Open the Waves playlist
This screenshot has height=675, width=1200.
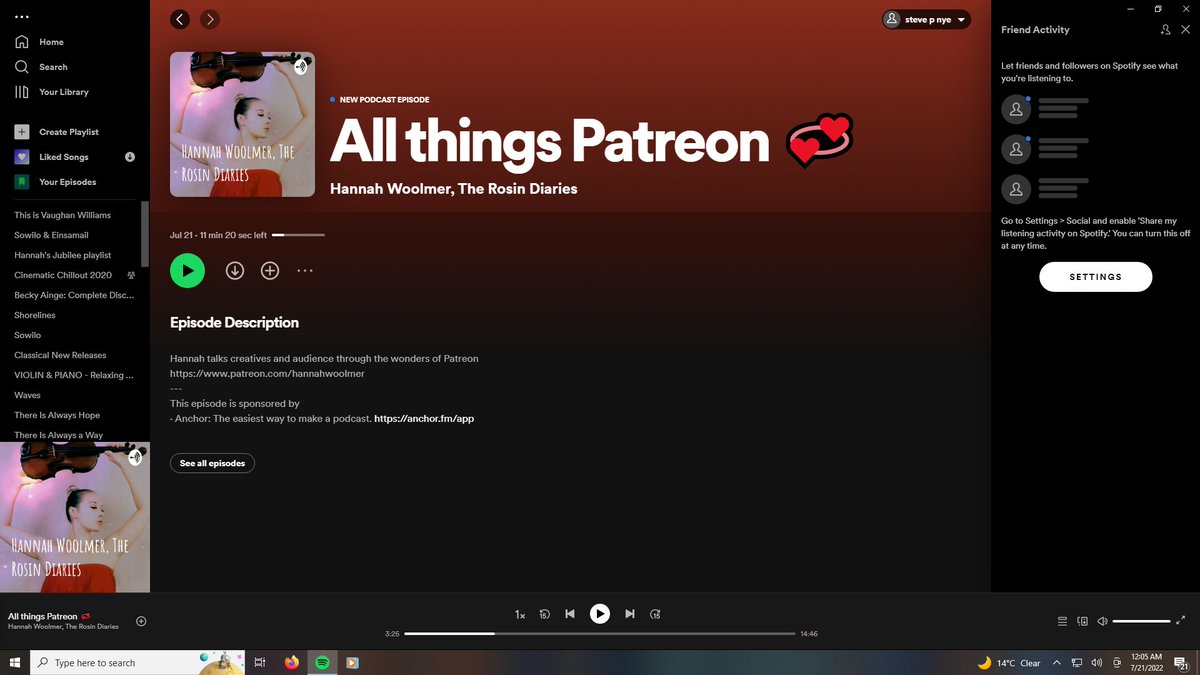pyautogui.click(x=27, y=395)
